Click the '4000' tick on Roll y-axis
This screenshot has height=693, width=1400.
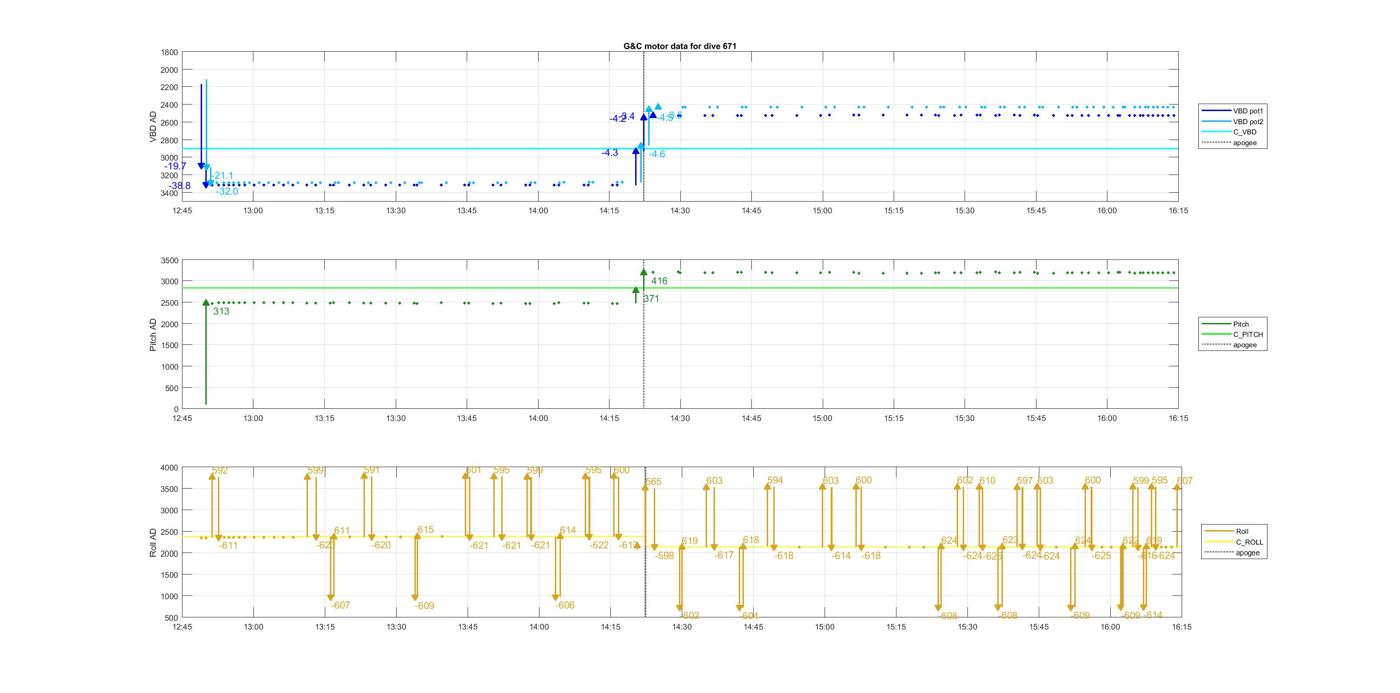pyautogui.click(x=168, y=467)
